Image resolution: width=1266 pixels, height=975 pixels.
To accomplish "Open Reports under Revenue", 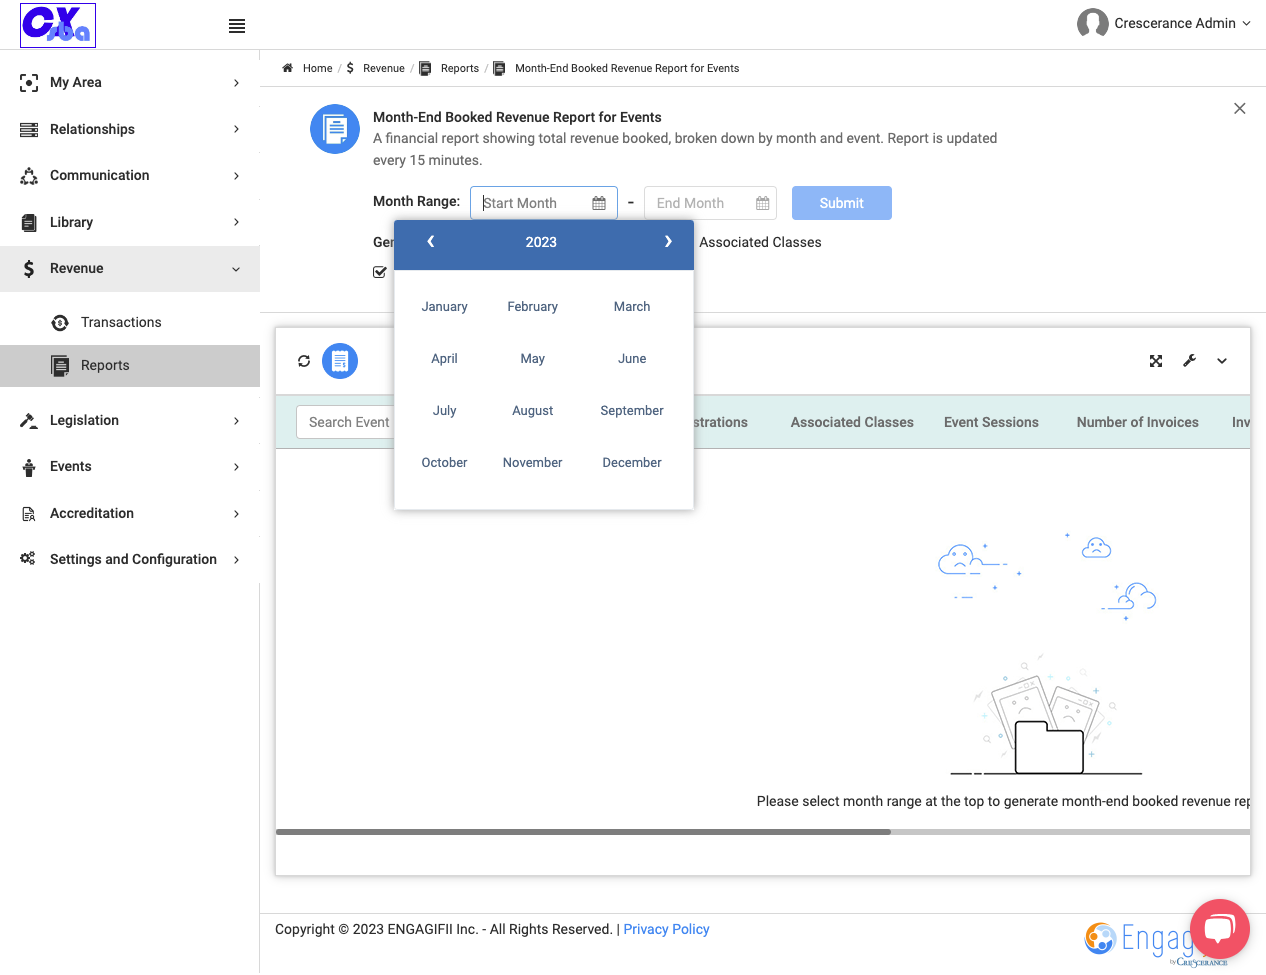I will click(x=130, y=366).
